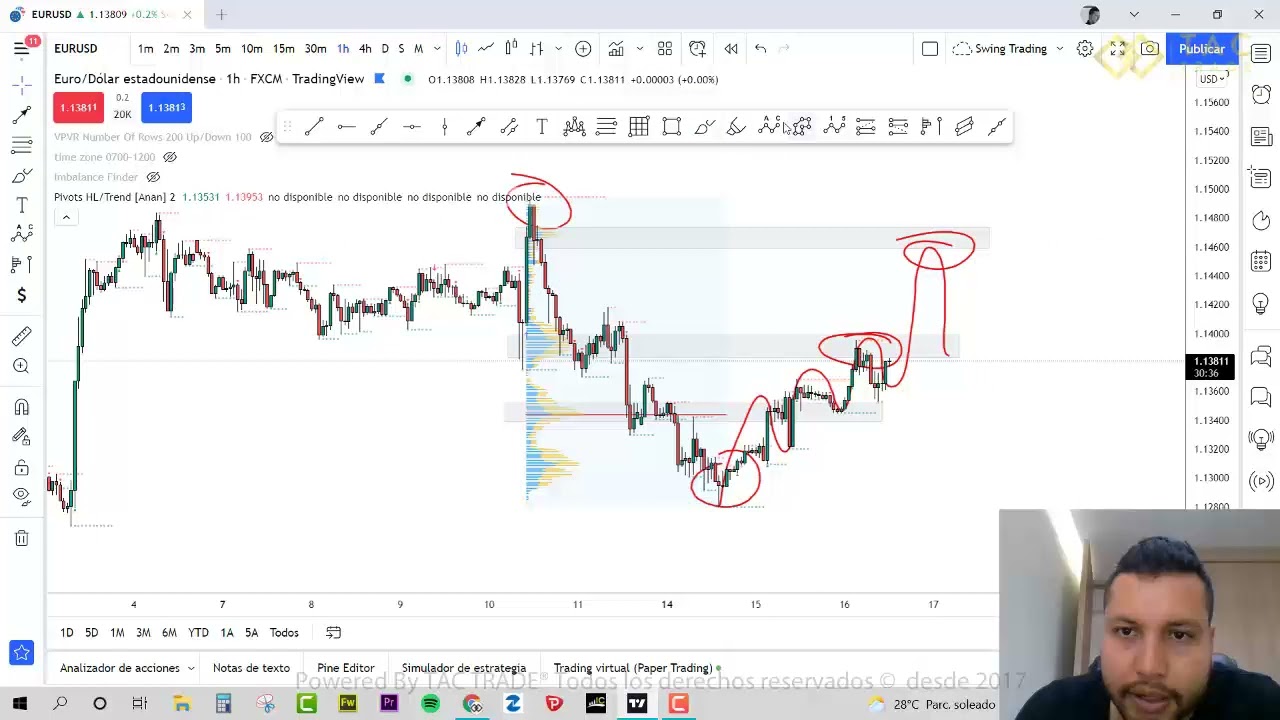Toggle visibility of Imbalance Finder indicator
The image size is (1280, 720).
(153, 177)
